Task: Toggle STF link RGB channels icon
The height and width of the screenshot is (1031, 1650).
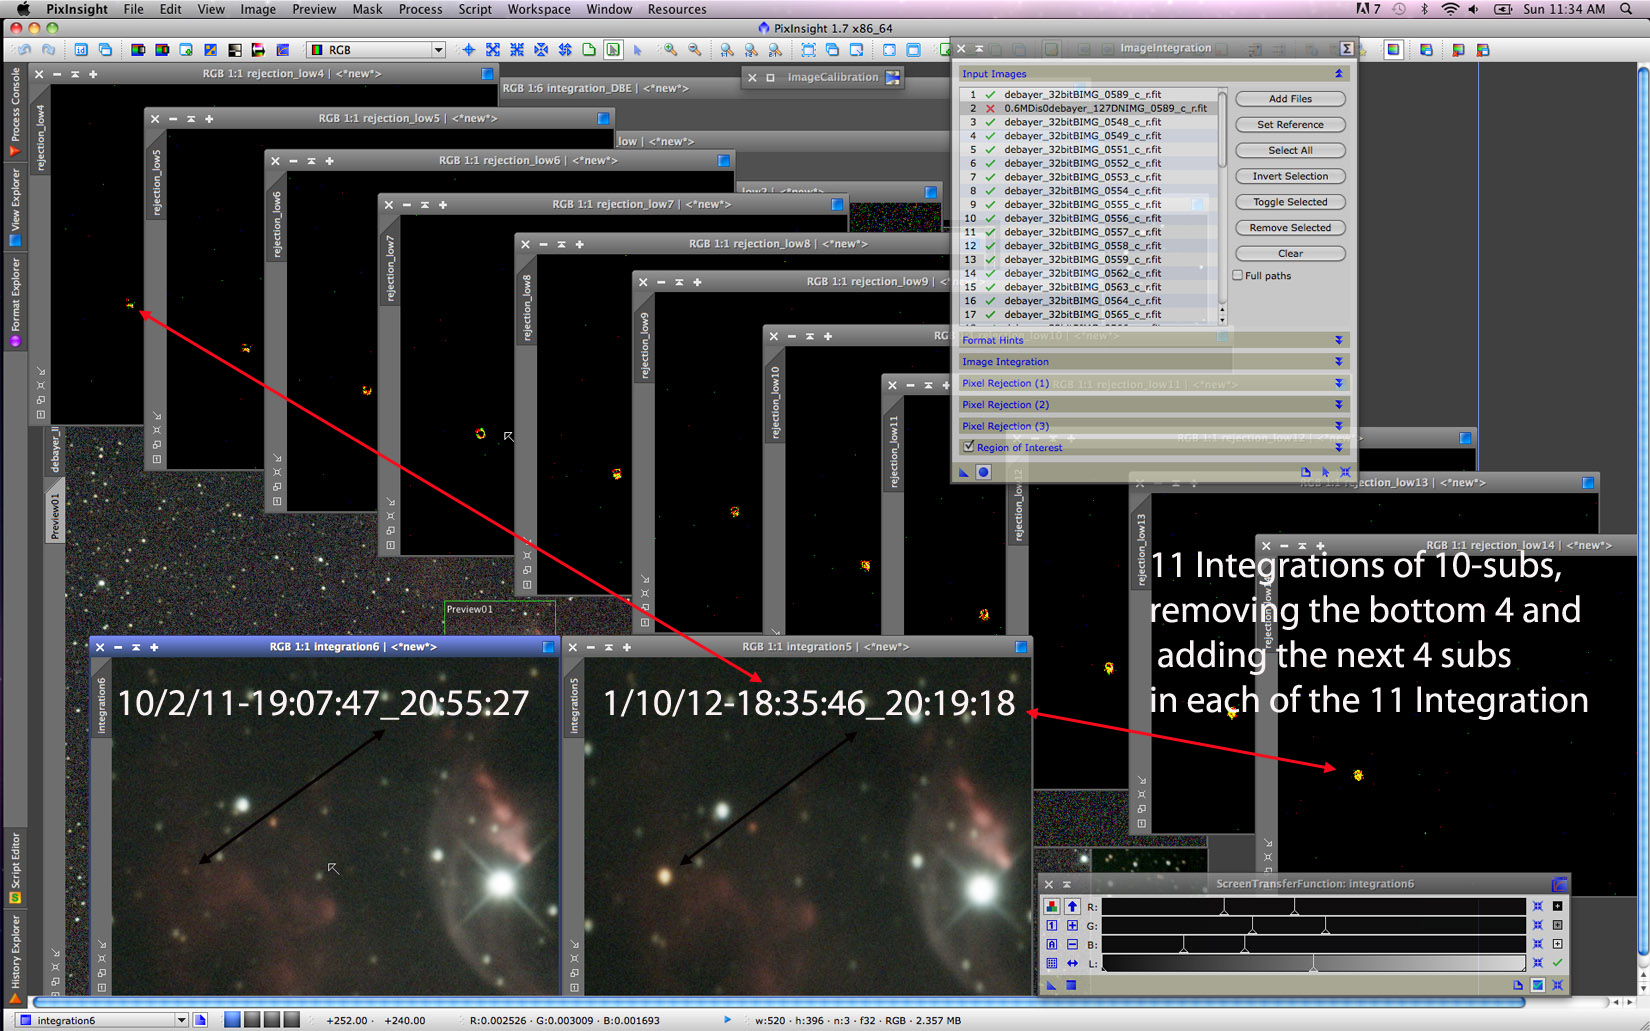Action: coord(1051,906)
